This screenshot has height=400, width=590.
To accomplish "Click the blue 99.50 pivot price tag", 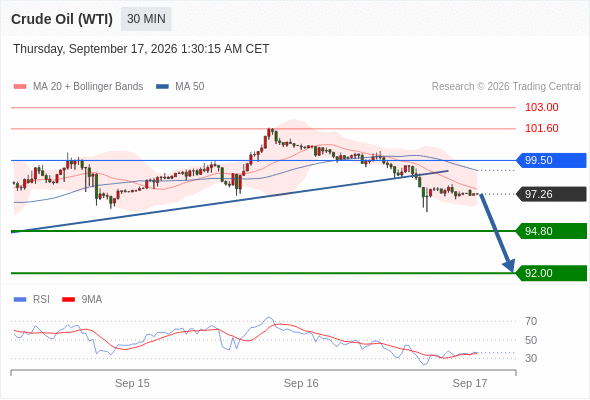I will [551, 160].
